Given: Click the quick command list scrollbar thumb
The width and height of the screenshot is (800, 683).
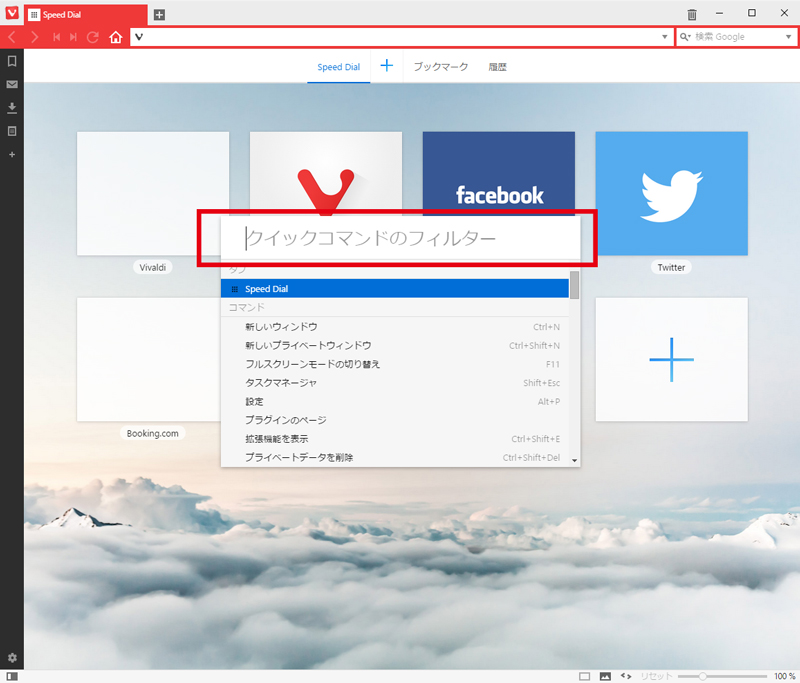Looking at the screenshot, I should coord(574,285).
